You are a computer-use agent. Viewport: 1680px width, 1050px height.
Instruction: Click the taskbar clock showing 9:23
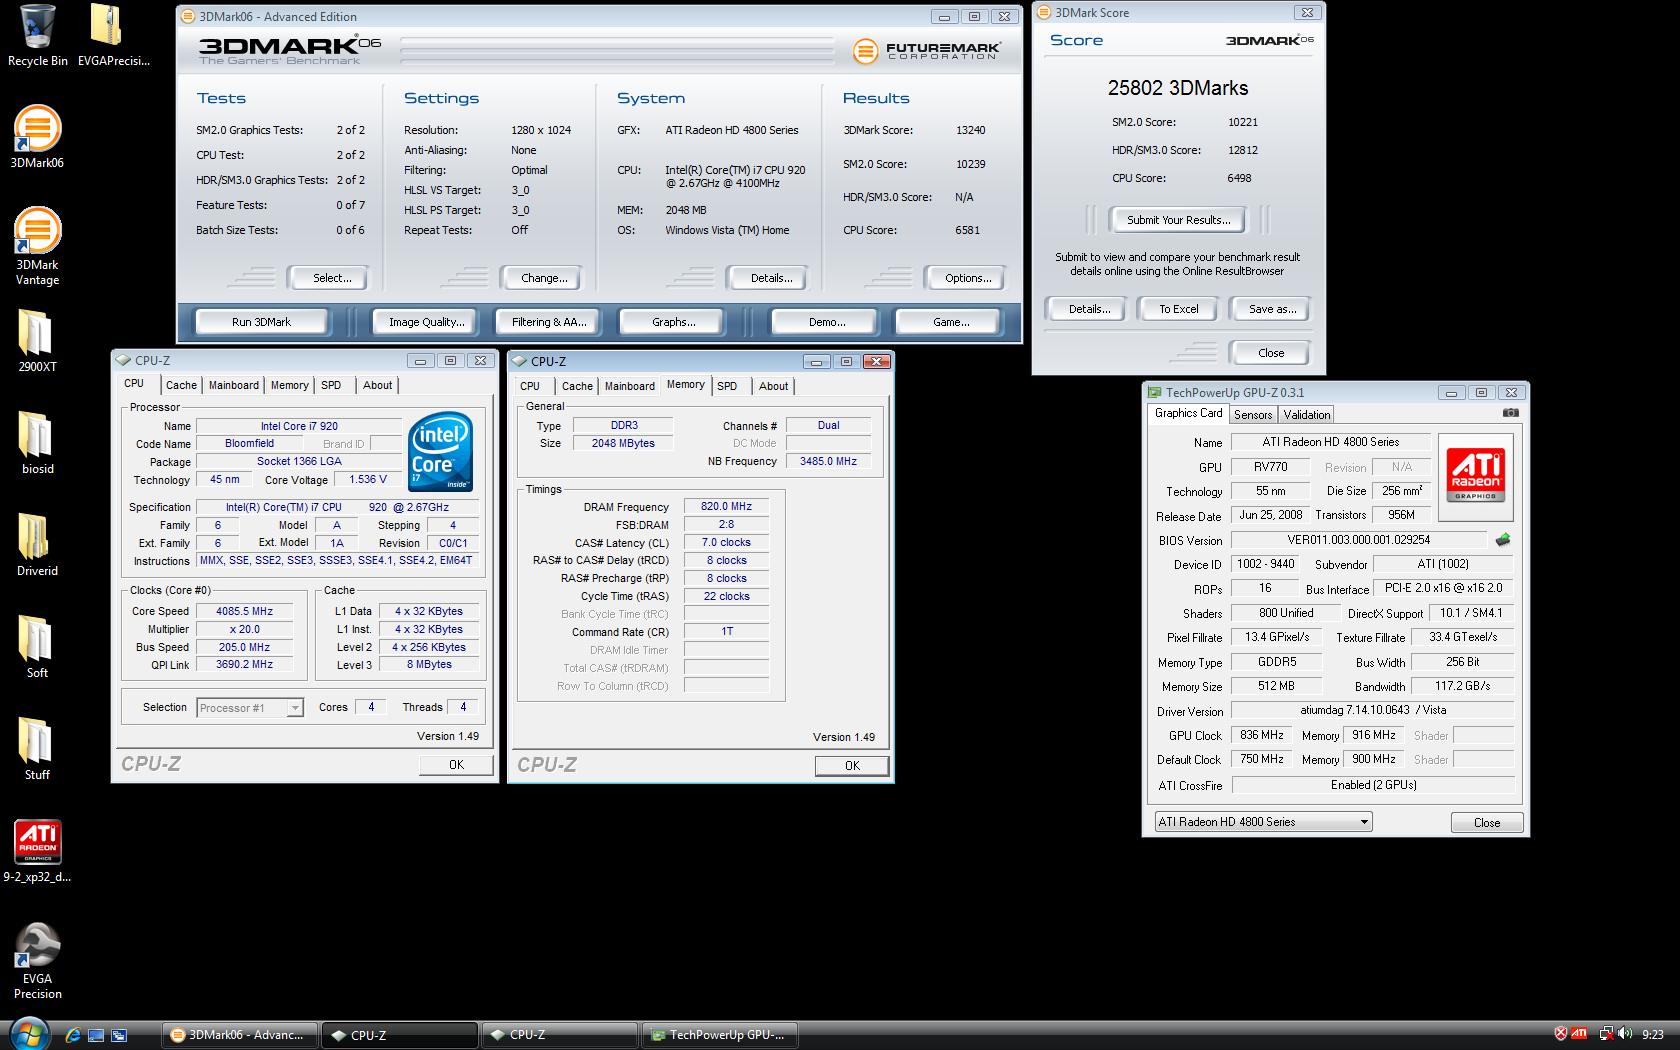click(x=1653, y=1035)
